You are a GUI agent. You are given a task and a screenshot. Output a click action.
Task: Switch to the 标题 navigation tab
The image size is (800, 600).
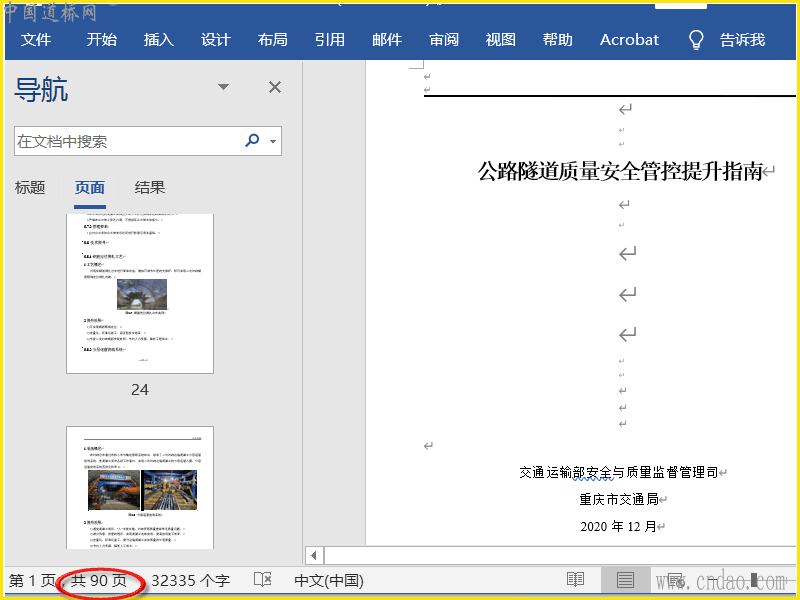coord(30,187)
